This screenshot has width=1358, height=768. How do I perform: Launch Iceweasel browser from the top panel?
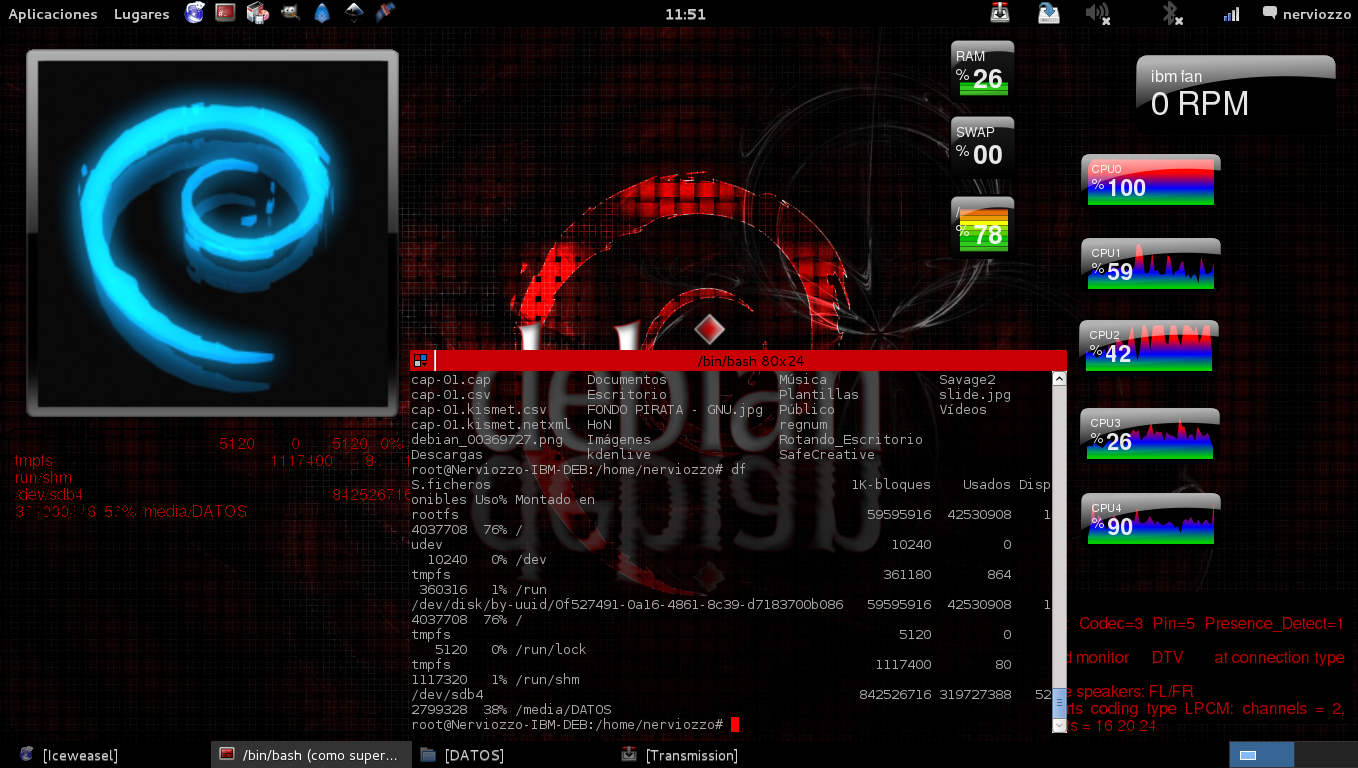tap(195, 14)
